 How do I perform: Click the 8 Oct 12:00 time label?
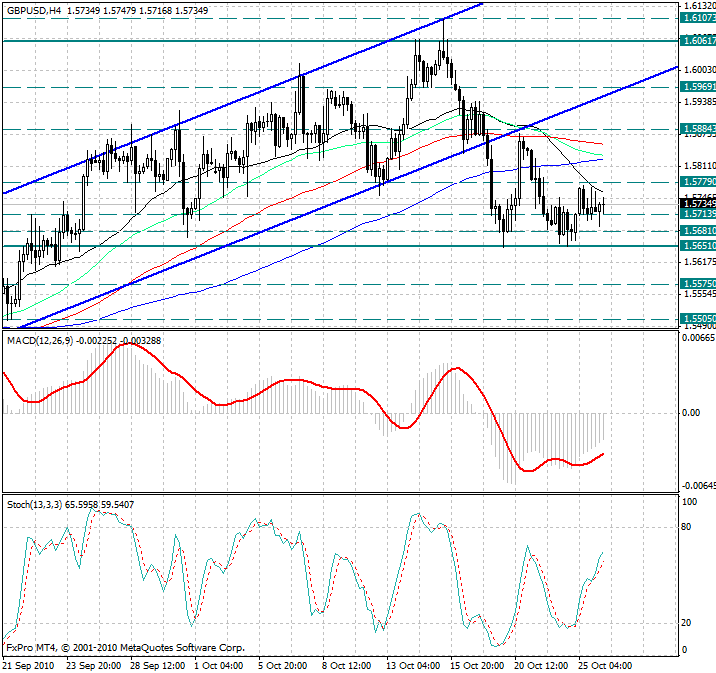[347, 666]
